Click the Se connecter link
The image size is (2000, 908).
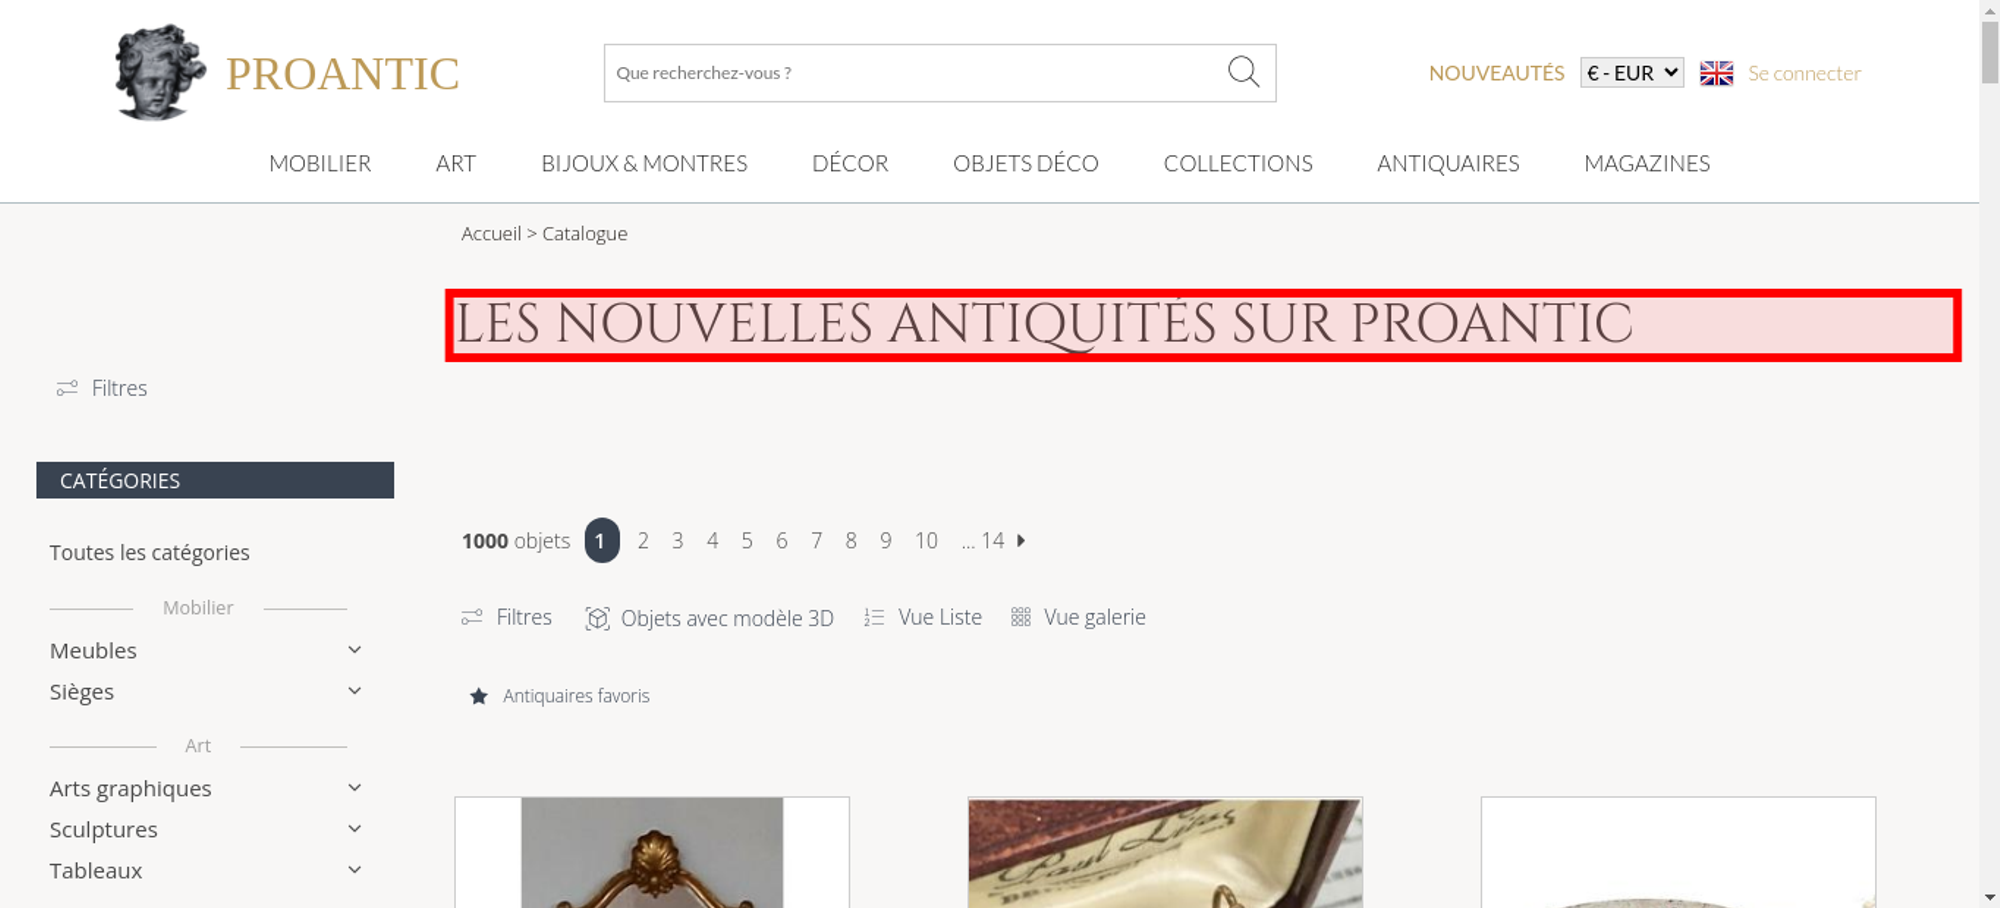1804,73
